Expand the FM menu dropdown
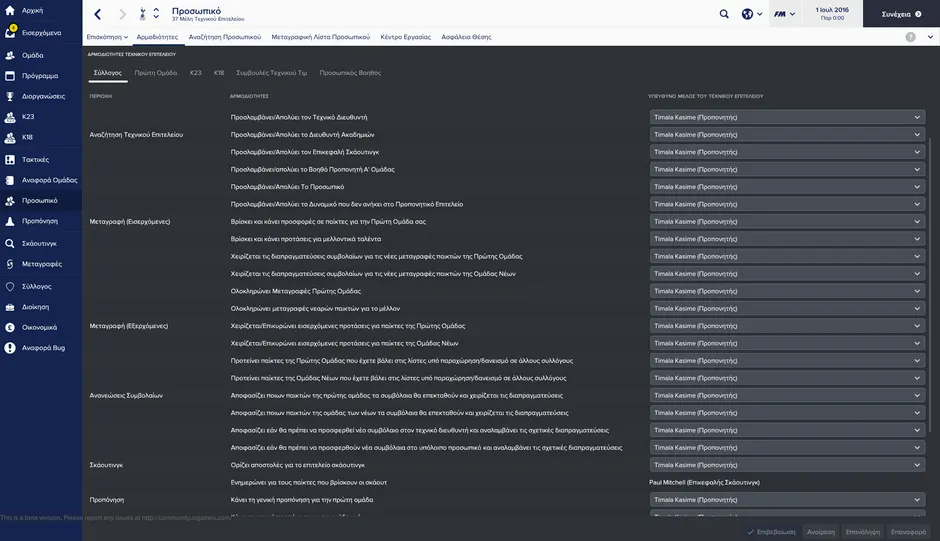The height and width of the screenshot is (541, 940). (x=787, y=14)
